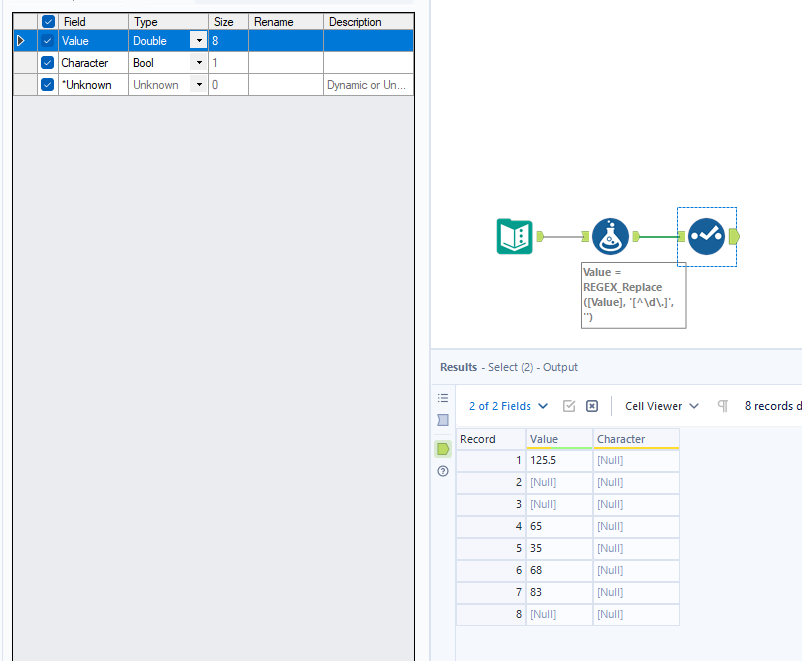This screenshot has width=802, height=661.
Task: Toggle the select-all checkbox in Field header
Action: tap(46, 21)
